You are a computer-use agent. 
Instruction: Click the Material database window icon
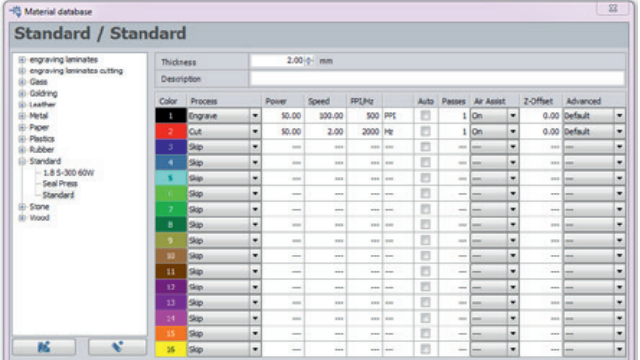tap(16, 11)
